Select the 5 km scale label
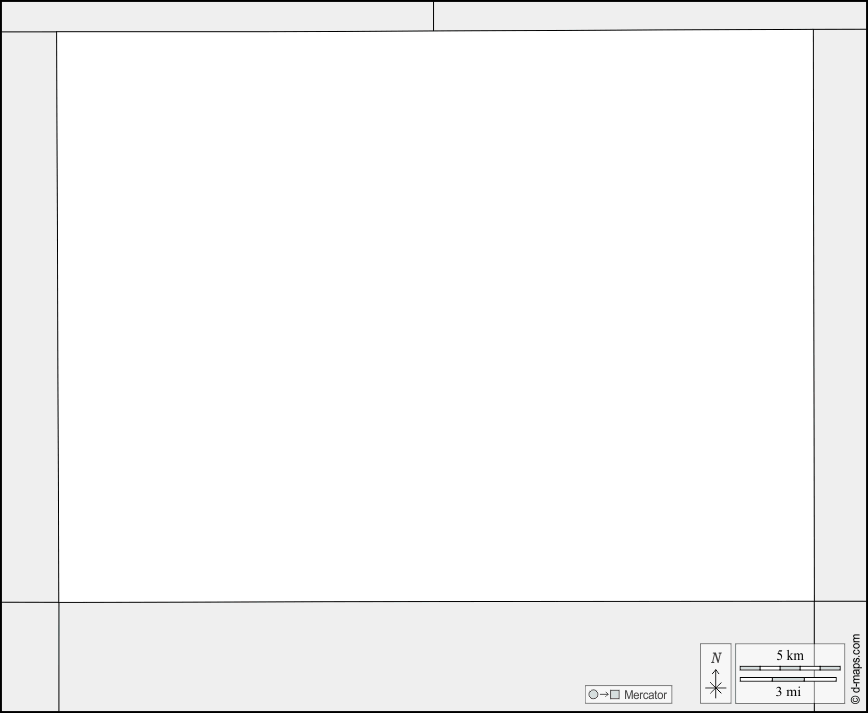The width and height of the screenshot is (868, 713). (x=790, y=655)
